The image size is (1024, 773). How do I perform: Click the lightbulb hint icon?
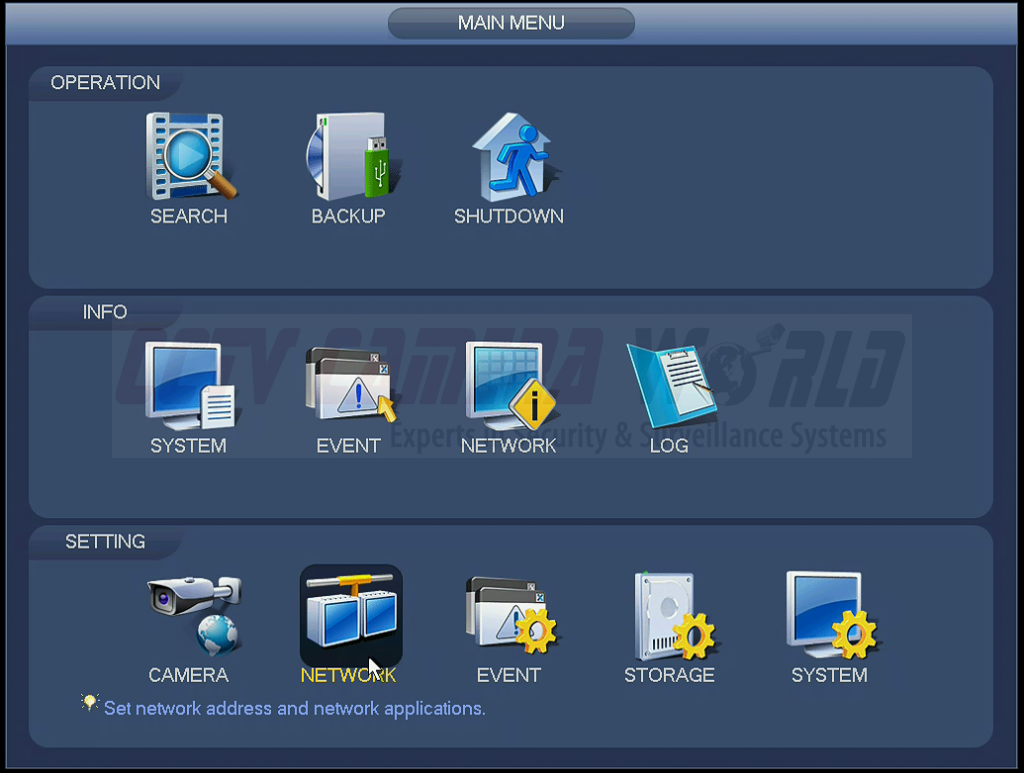pos(90,703)
